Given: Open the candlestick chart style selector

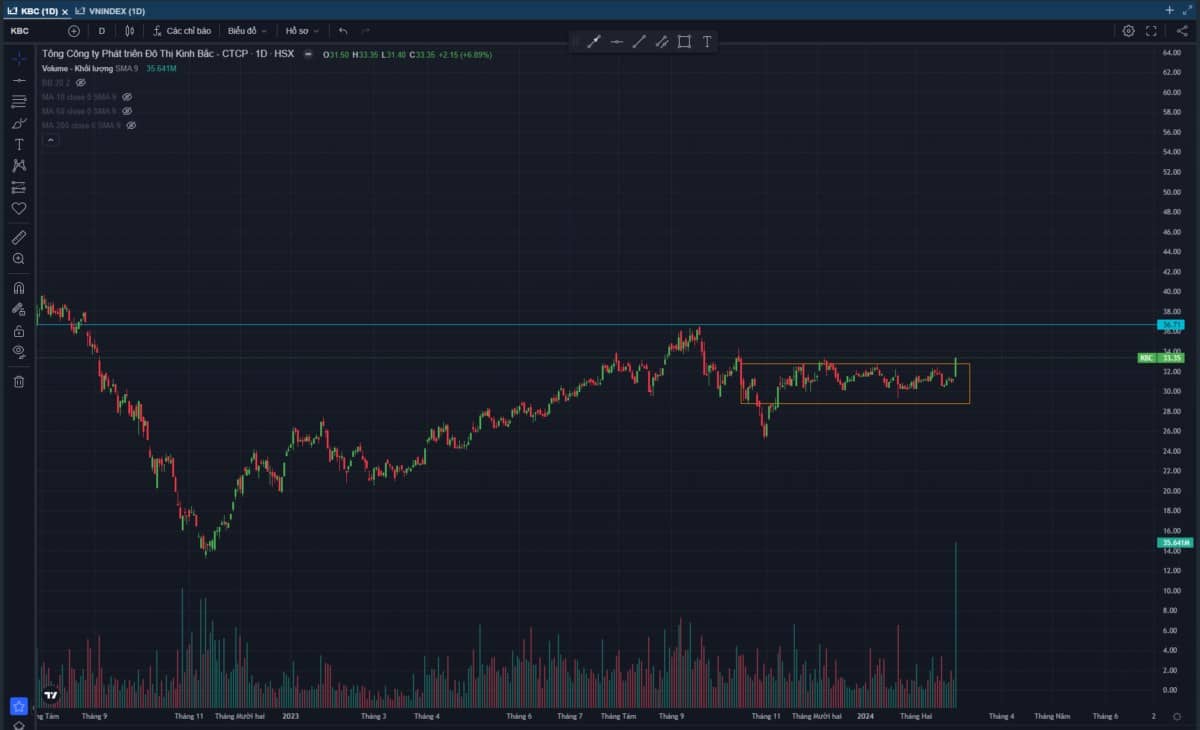Looking at the screenshot, I should 129,31.
